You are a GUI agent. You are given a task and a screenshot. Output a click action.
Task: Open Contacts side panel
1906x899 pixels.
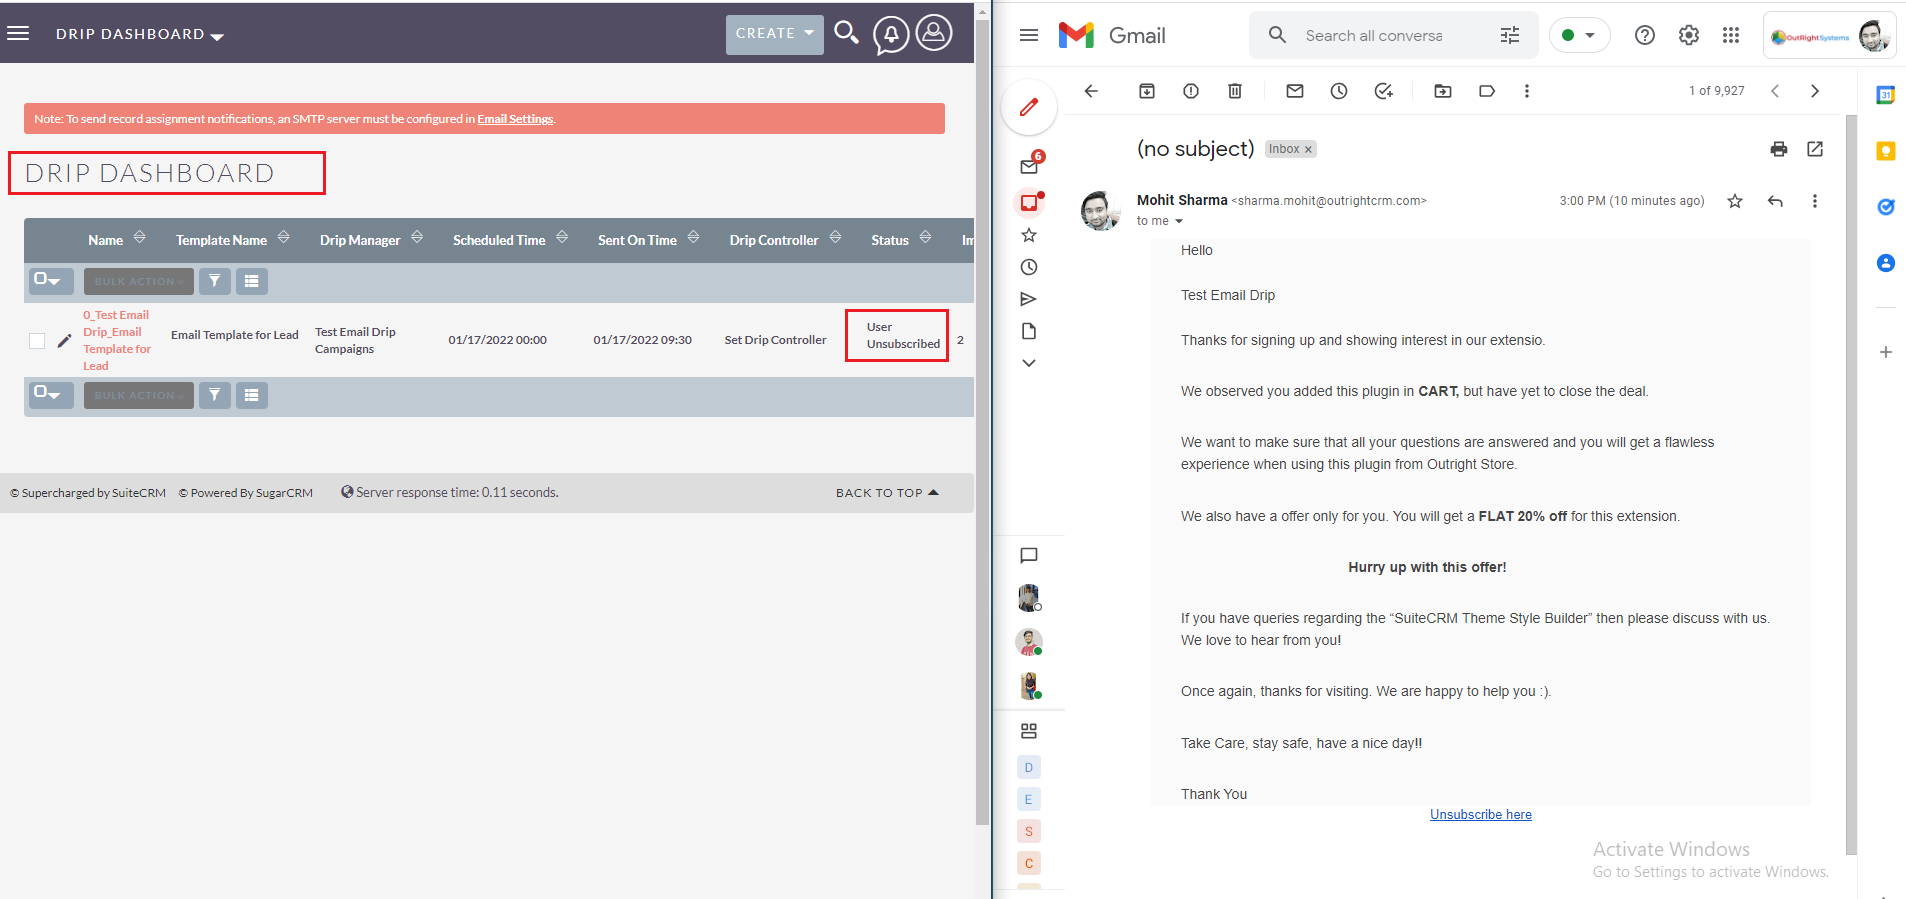point(1886,263)
